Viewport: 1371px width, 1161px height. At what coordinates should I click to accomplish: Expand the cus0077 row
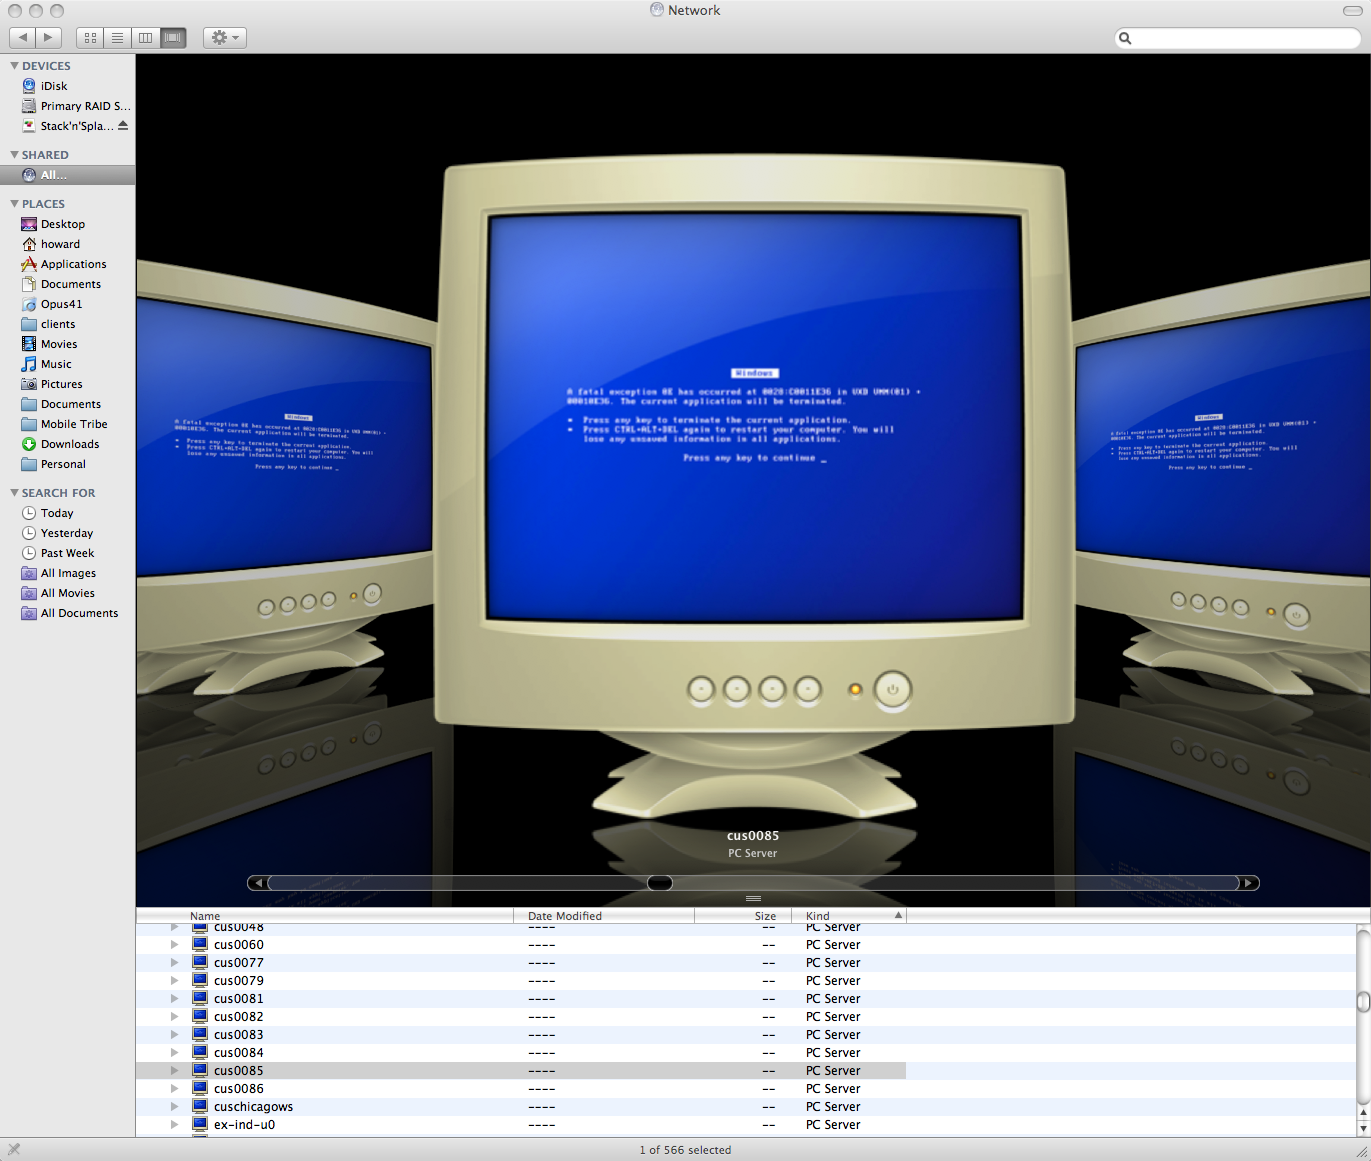click(x=174, y=963)
